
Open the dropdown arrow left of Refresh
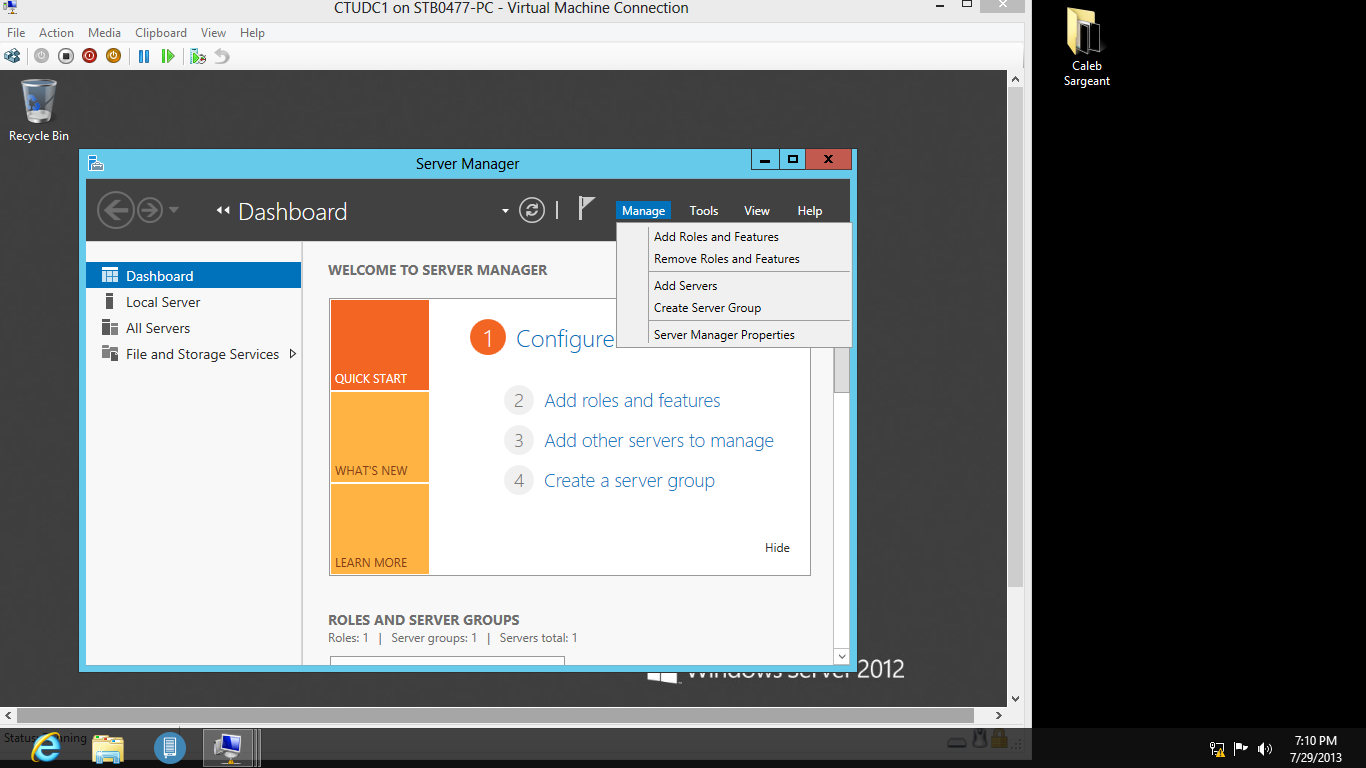[x=505, y=211]
